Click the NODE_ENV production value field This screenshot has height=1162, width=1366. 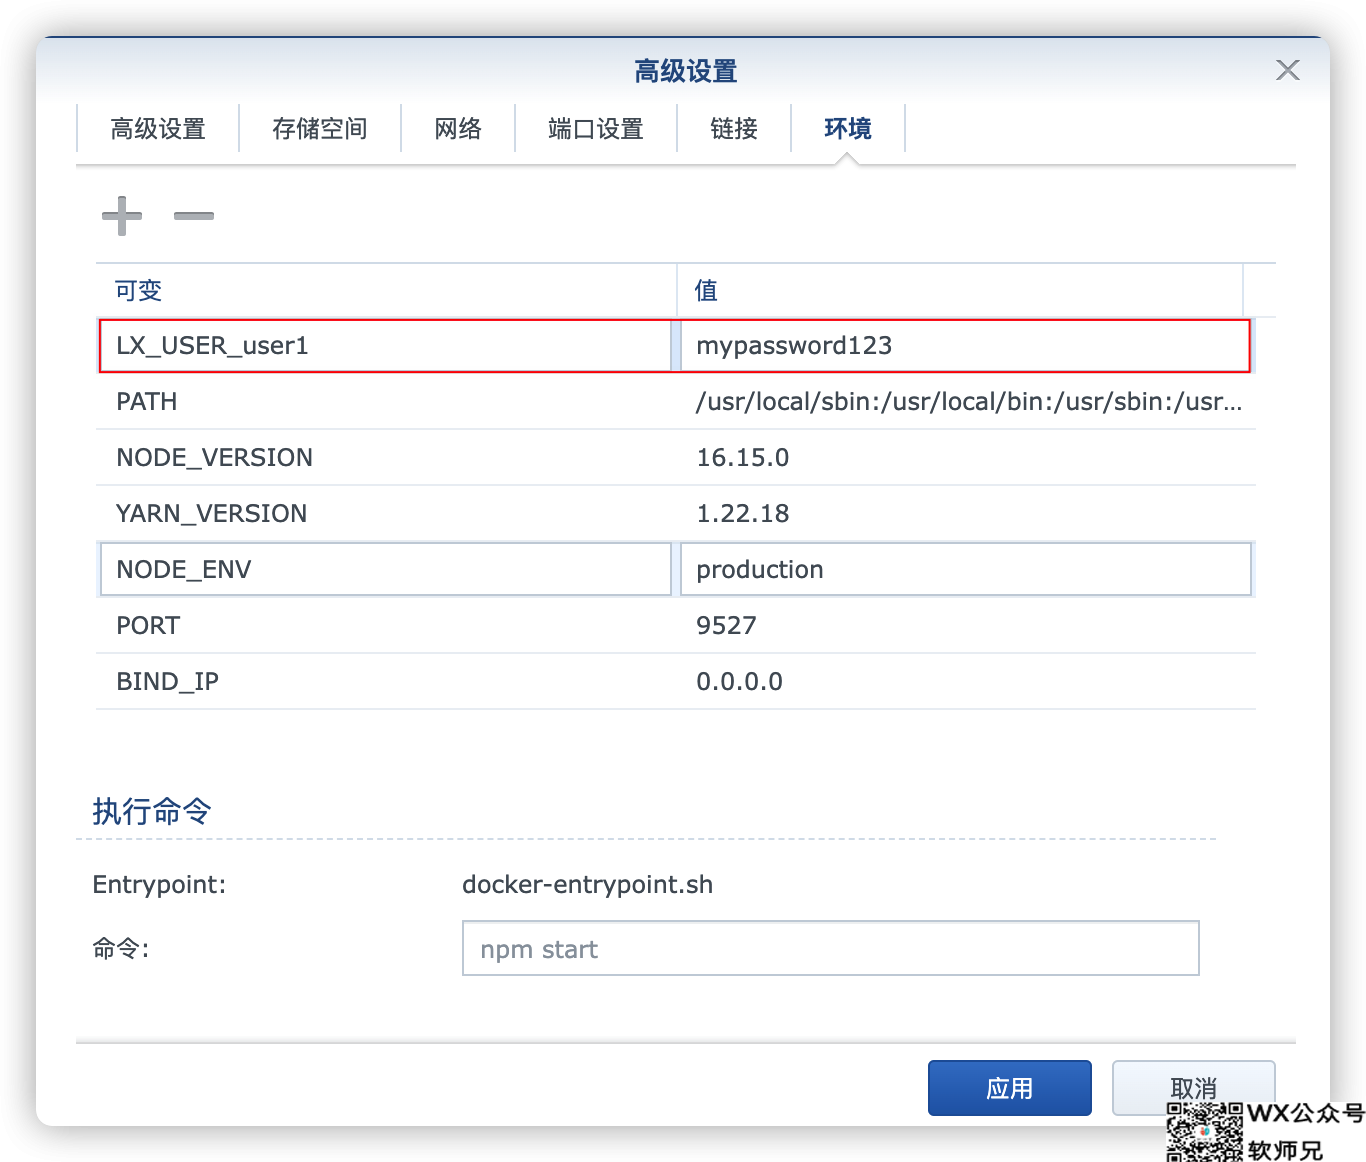coord(965,570)
